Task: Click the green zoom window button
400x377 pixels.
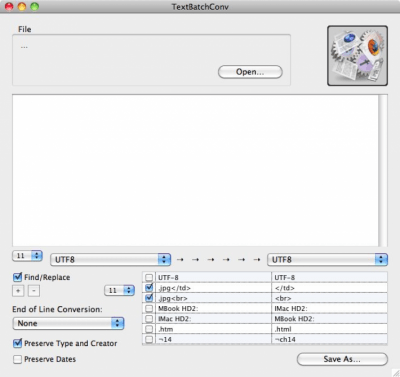Action: [x=35, y=6]
